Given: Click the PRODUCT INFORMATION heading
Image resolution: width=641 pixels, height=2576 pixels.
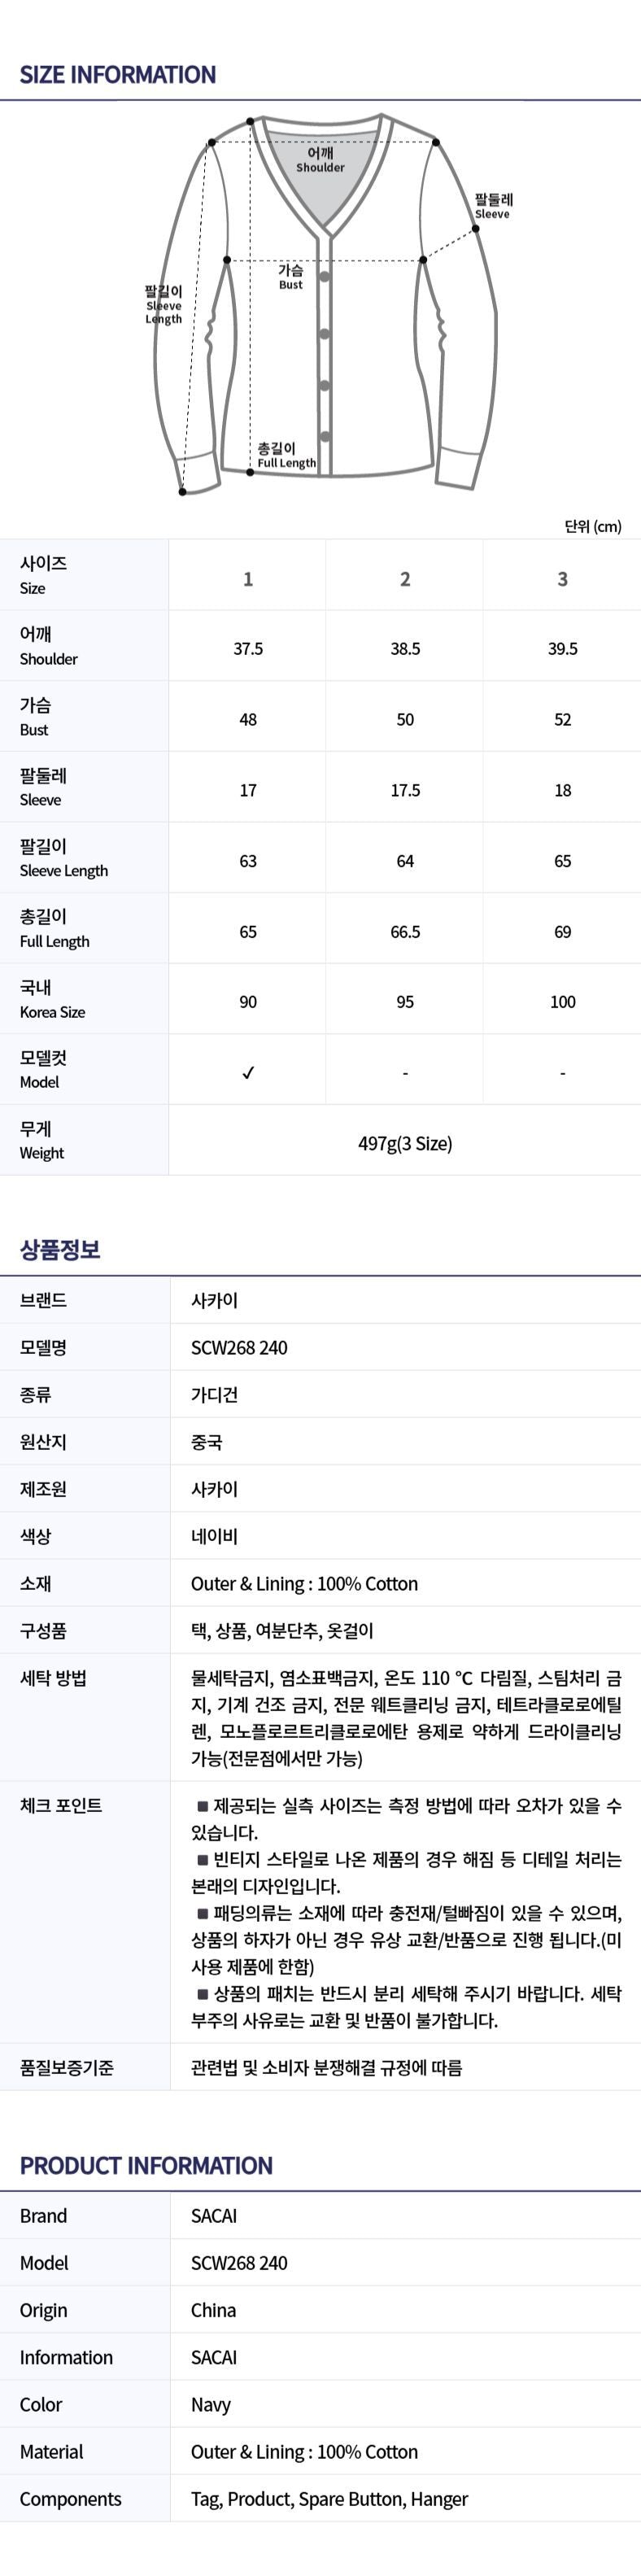Looking at the screenshot, I should click(x=146, y=2165).
